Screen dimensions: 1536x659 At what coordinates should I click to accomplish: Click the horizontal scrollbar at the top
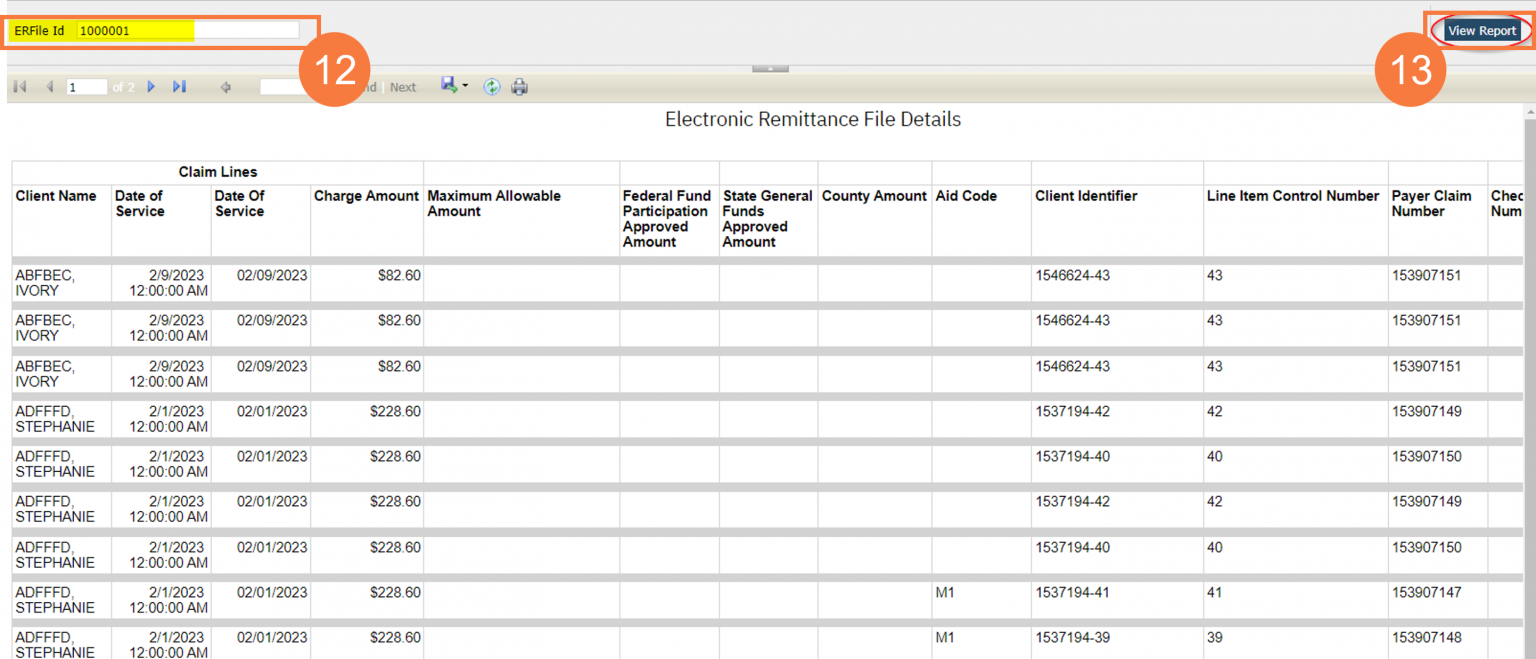click(770, 68)
